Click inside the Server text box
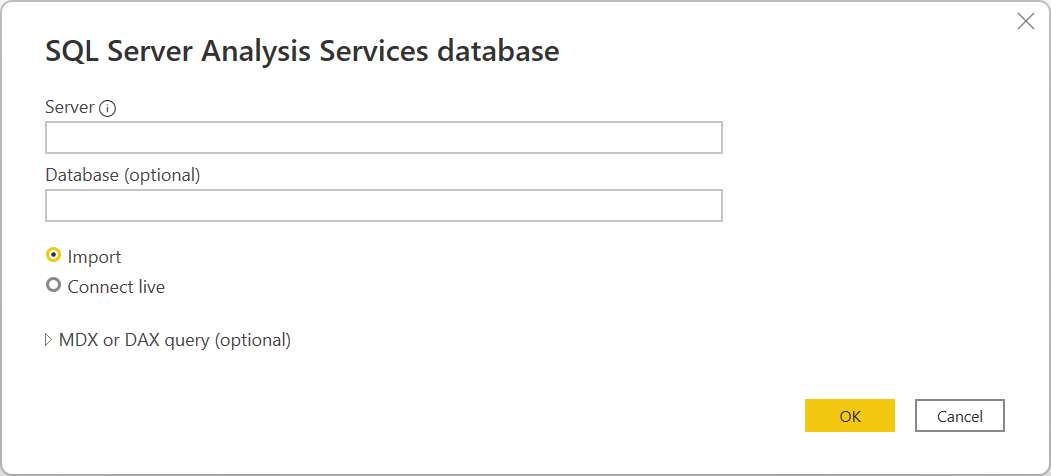This screenshot has width=1051, height=476. point(383,138)
